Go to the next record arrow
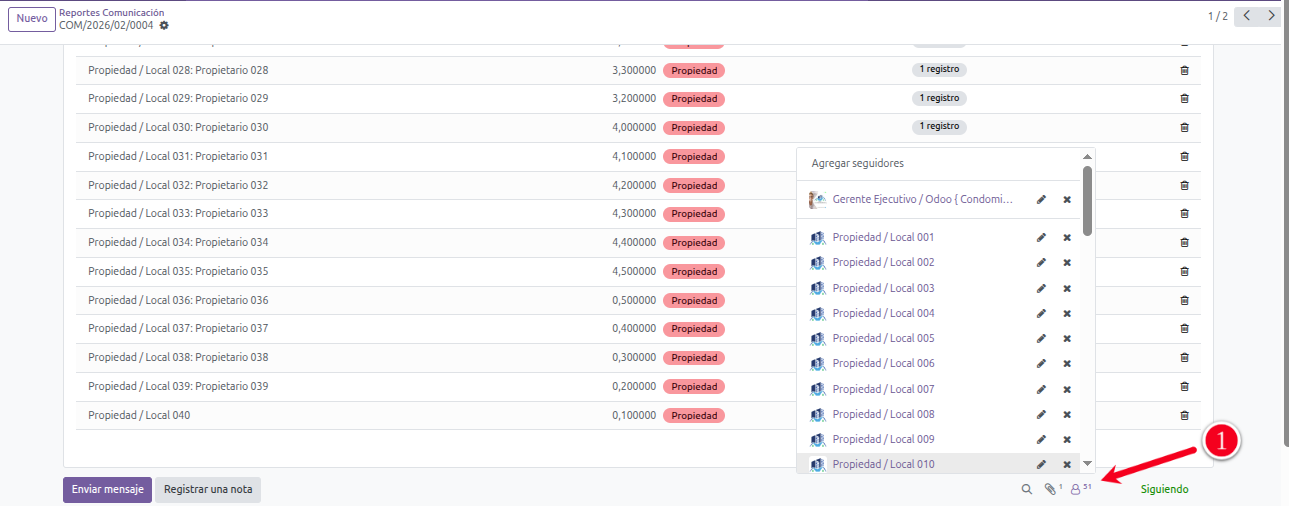This screenshot has height=506, width=1289. [1270, 16]
